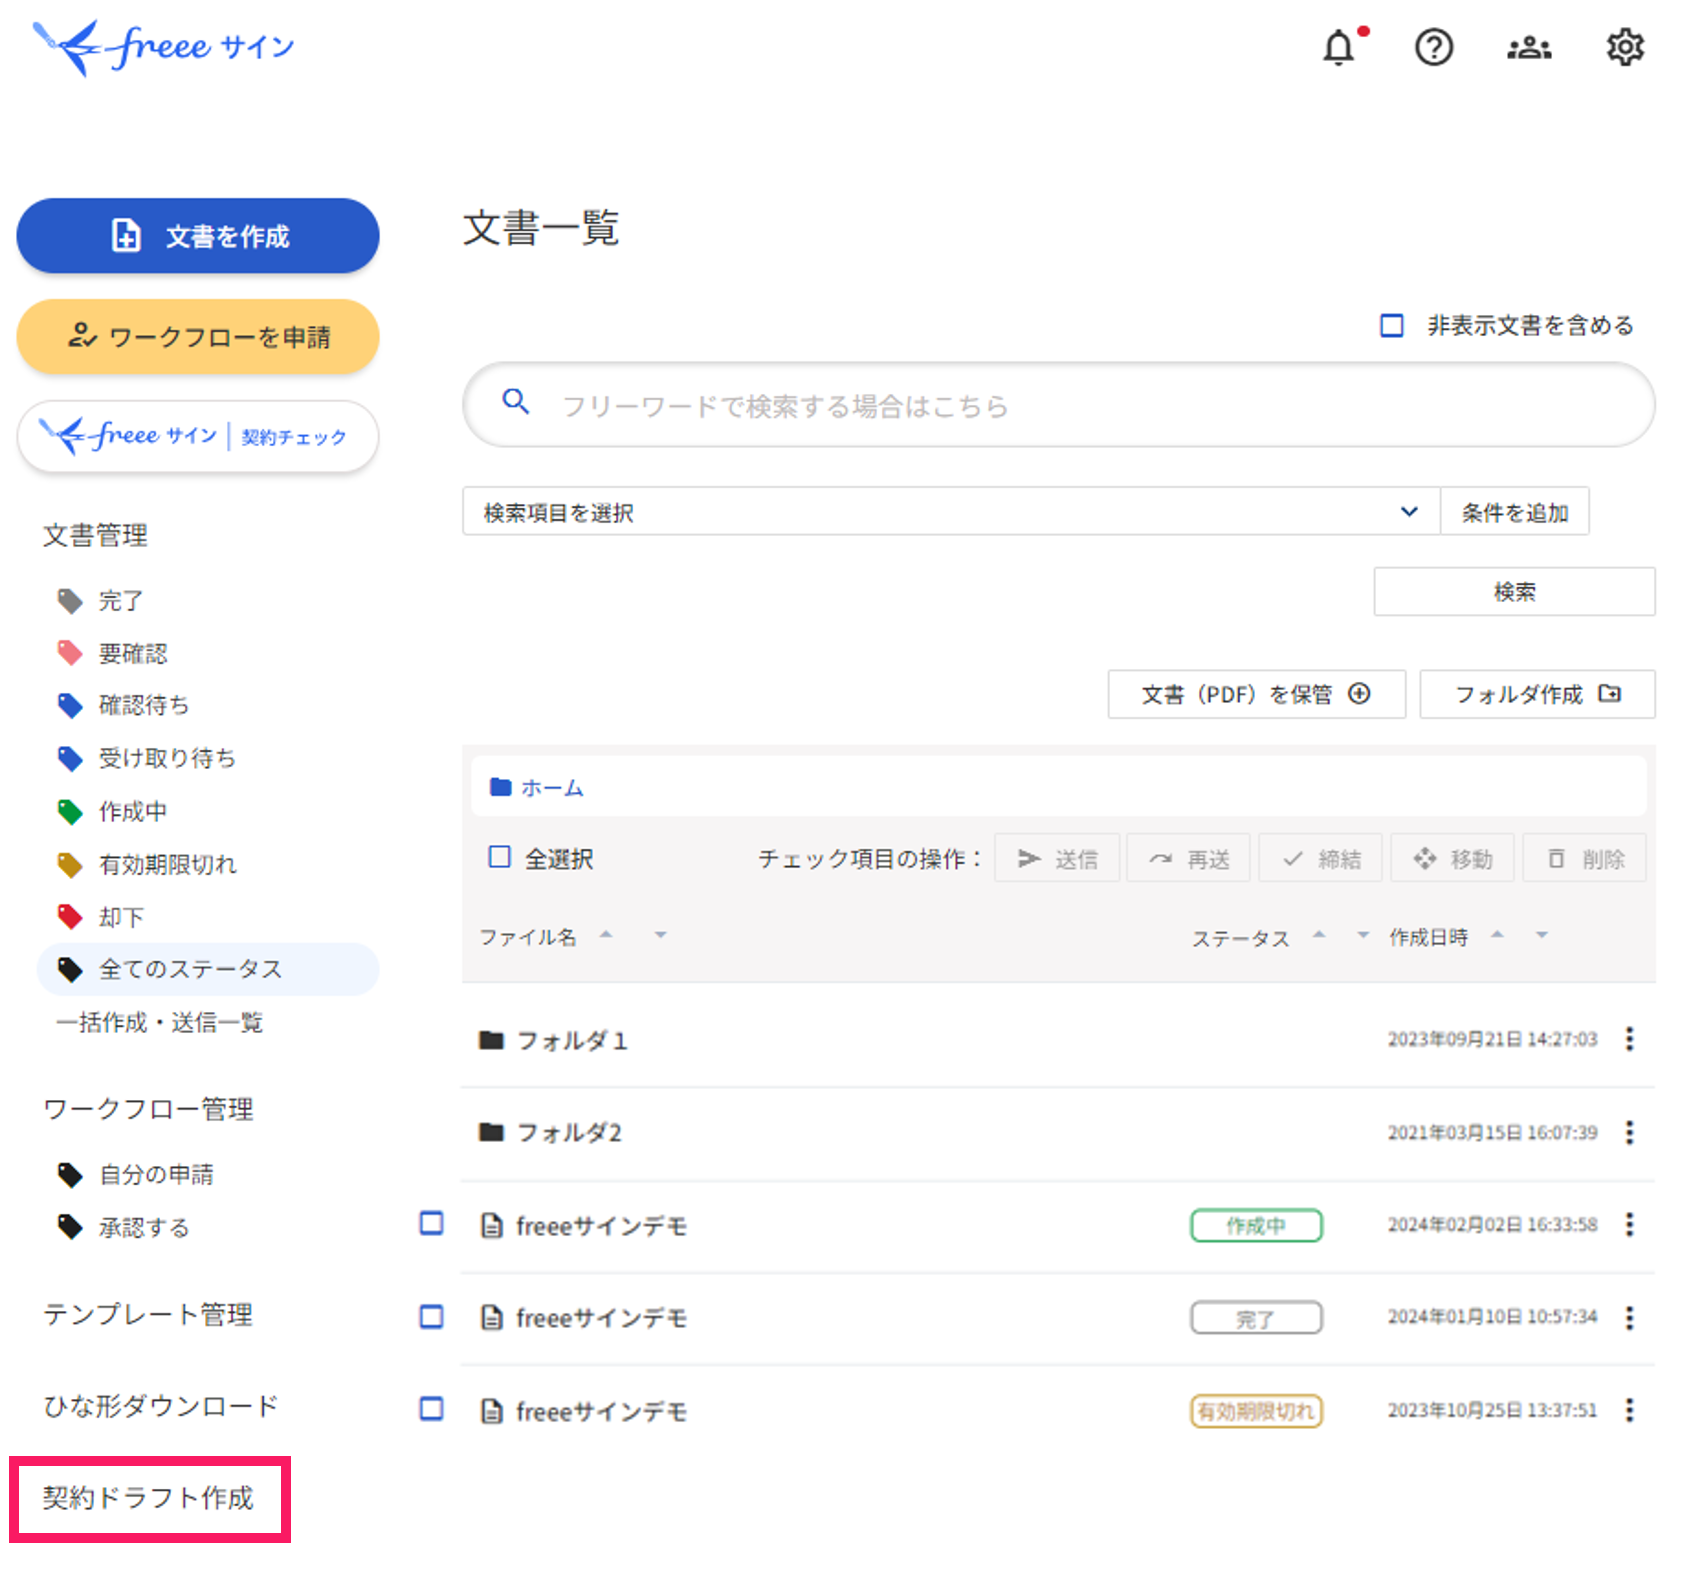Open the フォルダ2 row

point(1058,1132)
